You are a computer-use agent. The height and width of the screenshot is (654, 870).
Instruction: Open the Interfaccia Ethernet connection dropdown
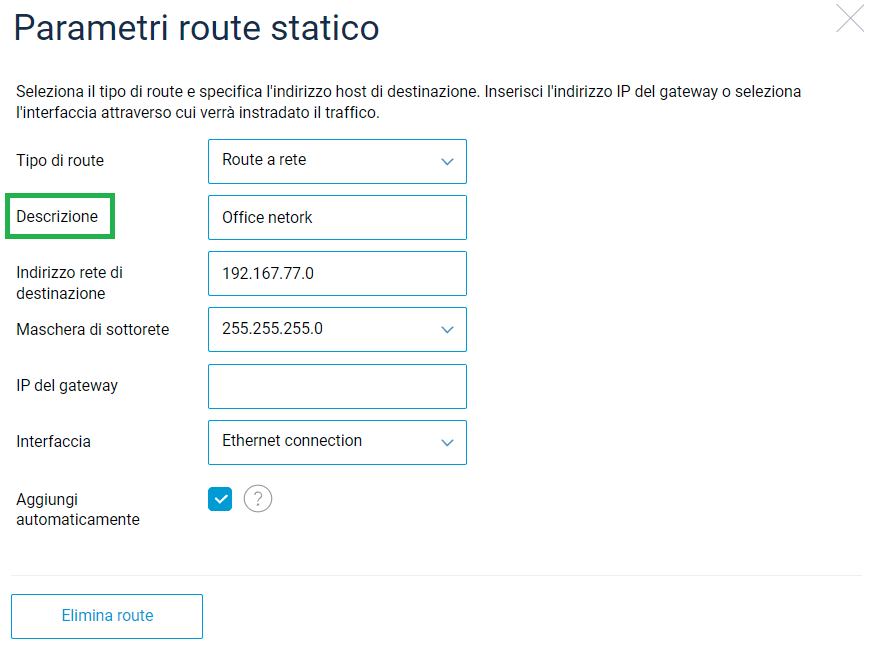coord(336,442)
